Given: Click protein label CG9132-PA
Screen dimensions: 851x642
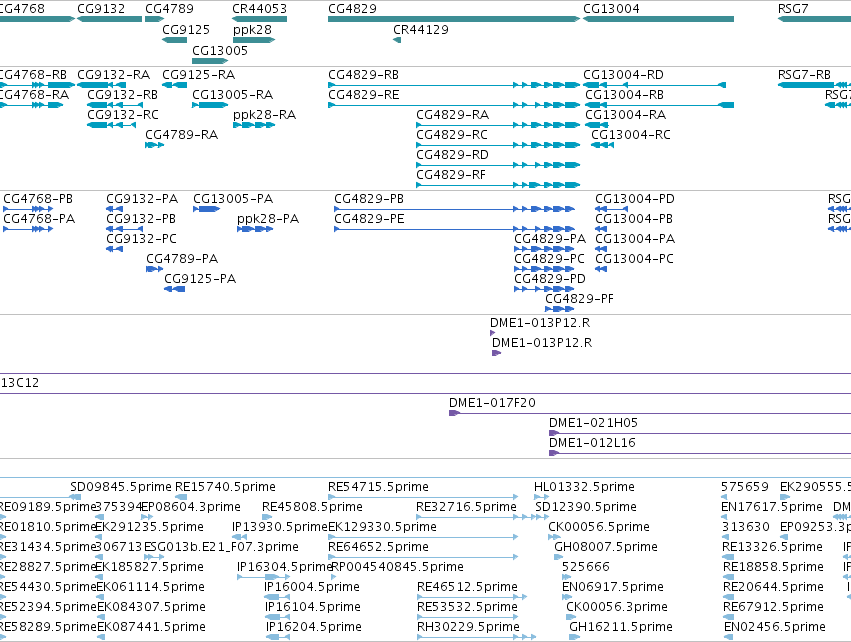Looking at the screenshot, I should (142, 199).
